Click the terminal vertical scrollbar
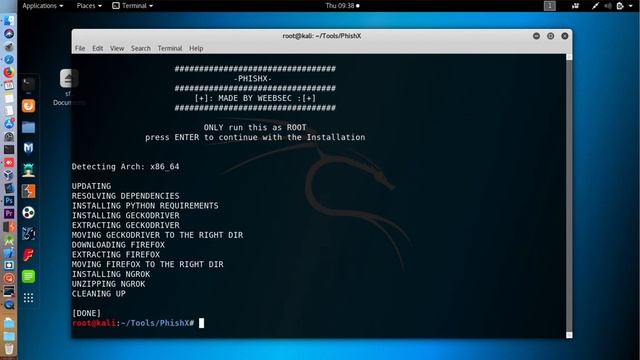Viewport: 640px width, 360px height. point(569,196)
